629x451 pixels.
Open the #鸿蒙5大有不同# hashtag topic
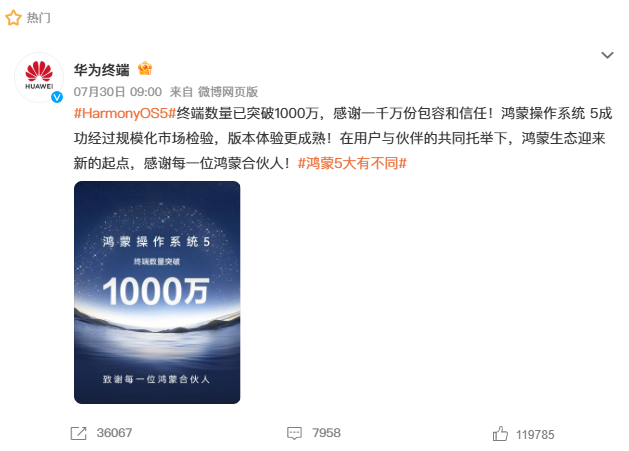(352, 163)
